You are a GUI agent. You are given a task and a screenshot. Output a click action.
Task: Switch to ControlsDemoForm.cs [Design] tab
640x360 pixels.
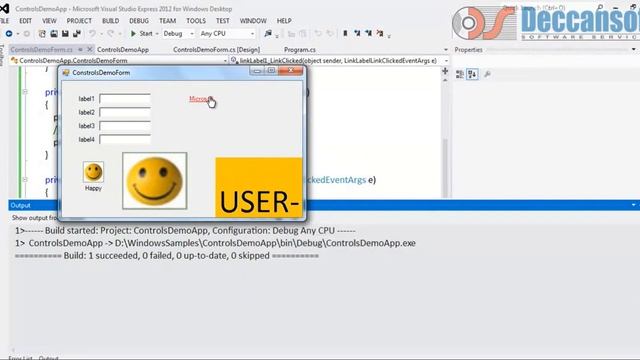click(216, 50)
